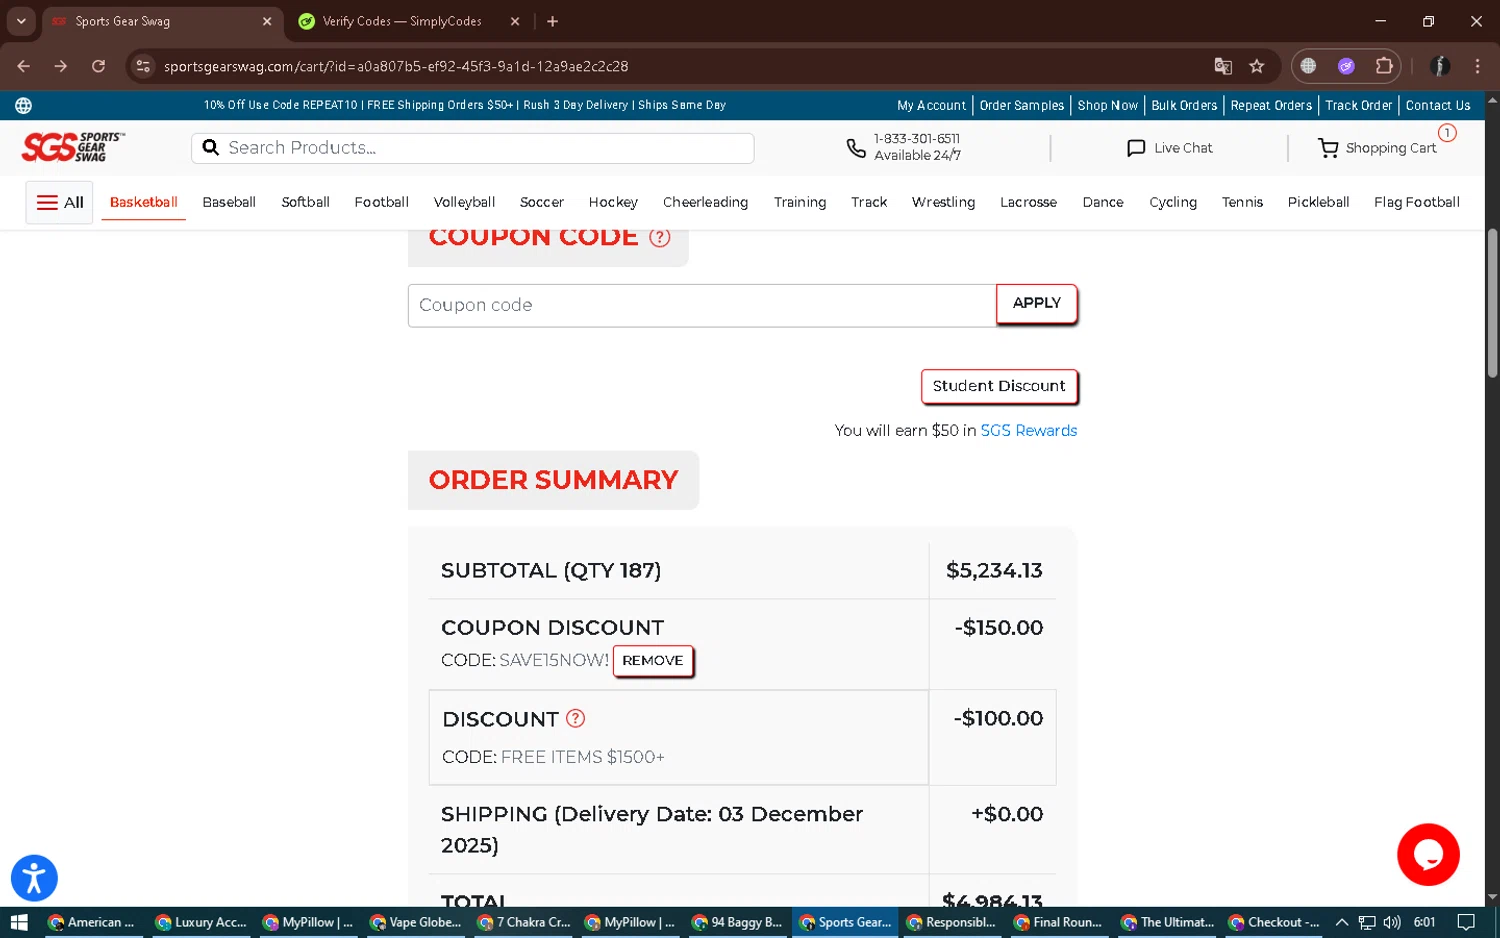Open the red chat bubble widget
The image size is (1500, 938).
(x=1428, y=854)
